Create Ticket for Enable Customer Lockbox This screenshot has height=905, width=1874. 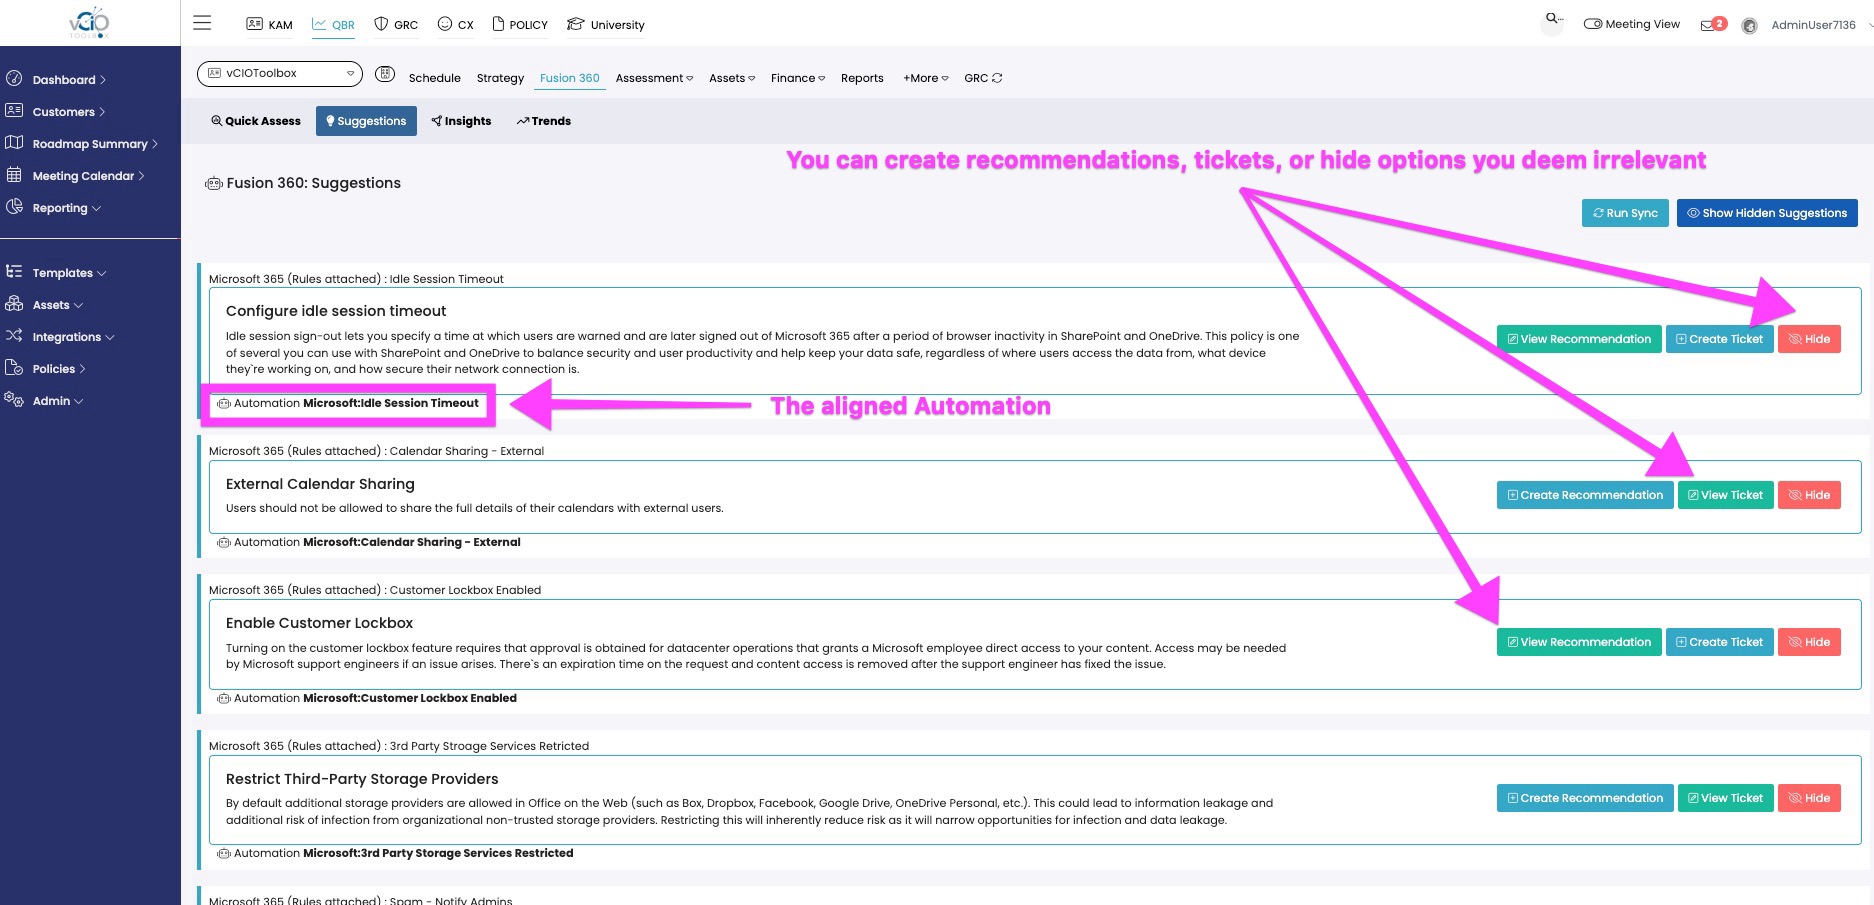[x=1720, y=642]
